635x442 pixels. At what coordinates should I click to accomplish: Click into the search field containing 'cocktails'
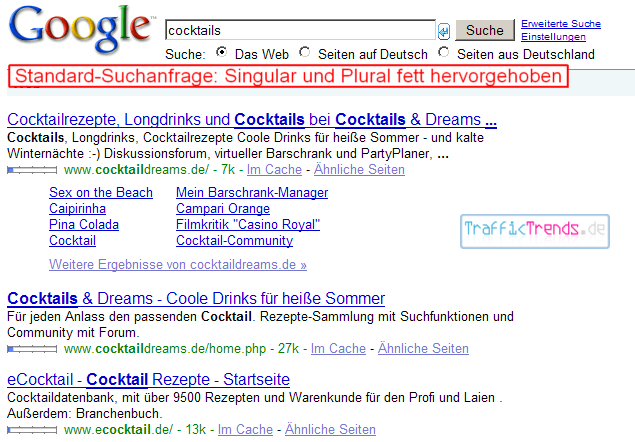[x=300, y=31]
